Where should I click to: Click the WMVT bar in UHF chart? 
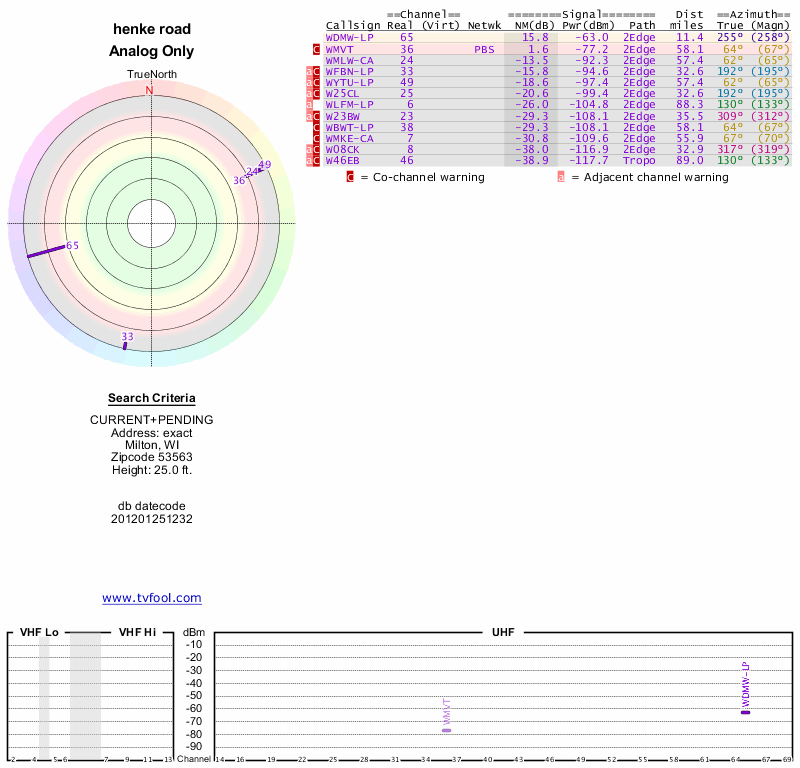click(x=446, y=730)
